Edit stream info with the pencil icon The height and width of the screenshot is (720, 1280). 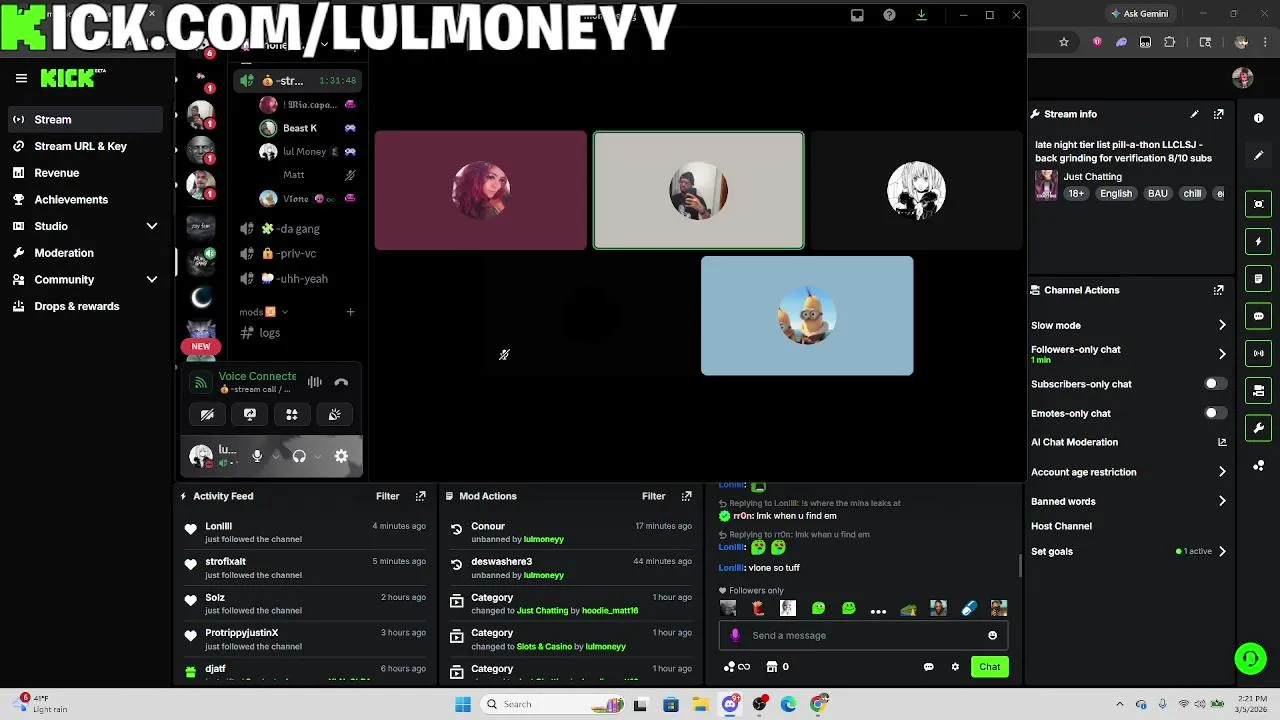[1194, 114]
